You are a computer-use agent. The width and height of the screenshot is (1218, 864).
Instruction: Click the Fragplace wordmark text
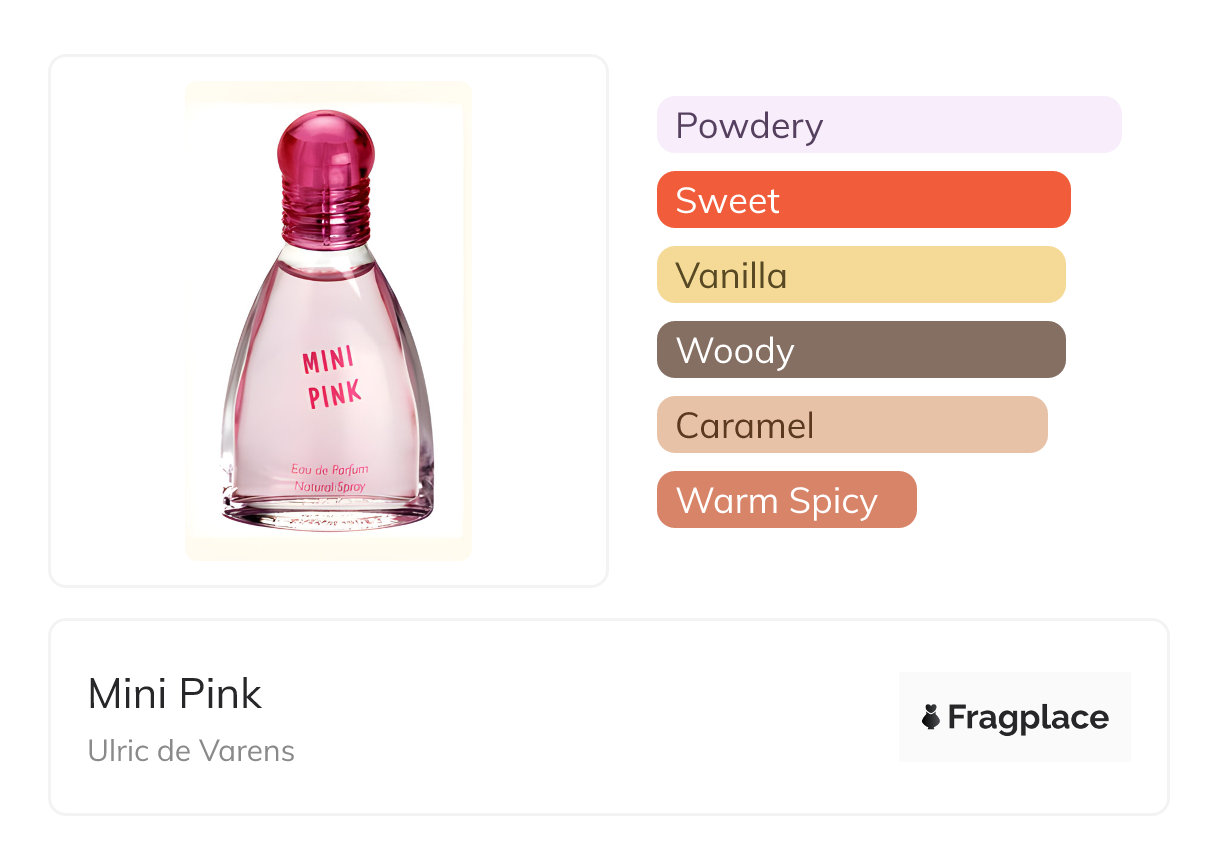point(1028,717)
